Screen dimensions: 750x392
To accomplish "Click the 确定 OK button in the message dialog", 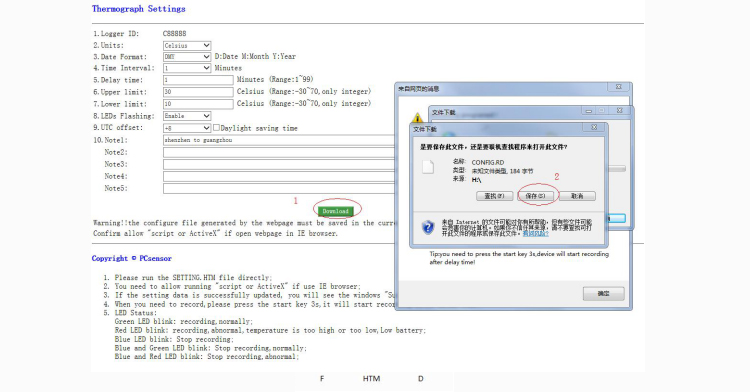I will point(604,294).
